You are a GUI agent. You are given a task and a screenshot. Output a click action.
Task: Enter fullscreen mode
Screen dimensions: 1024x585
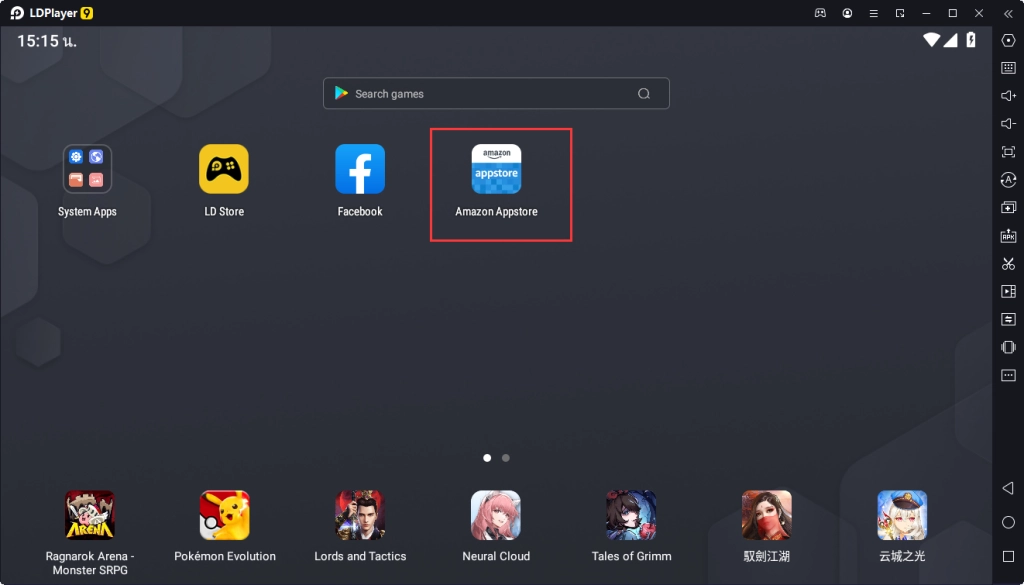point(1008,151)
